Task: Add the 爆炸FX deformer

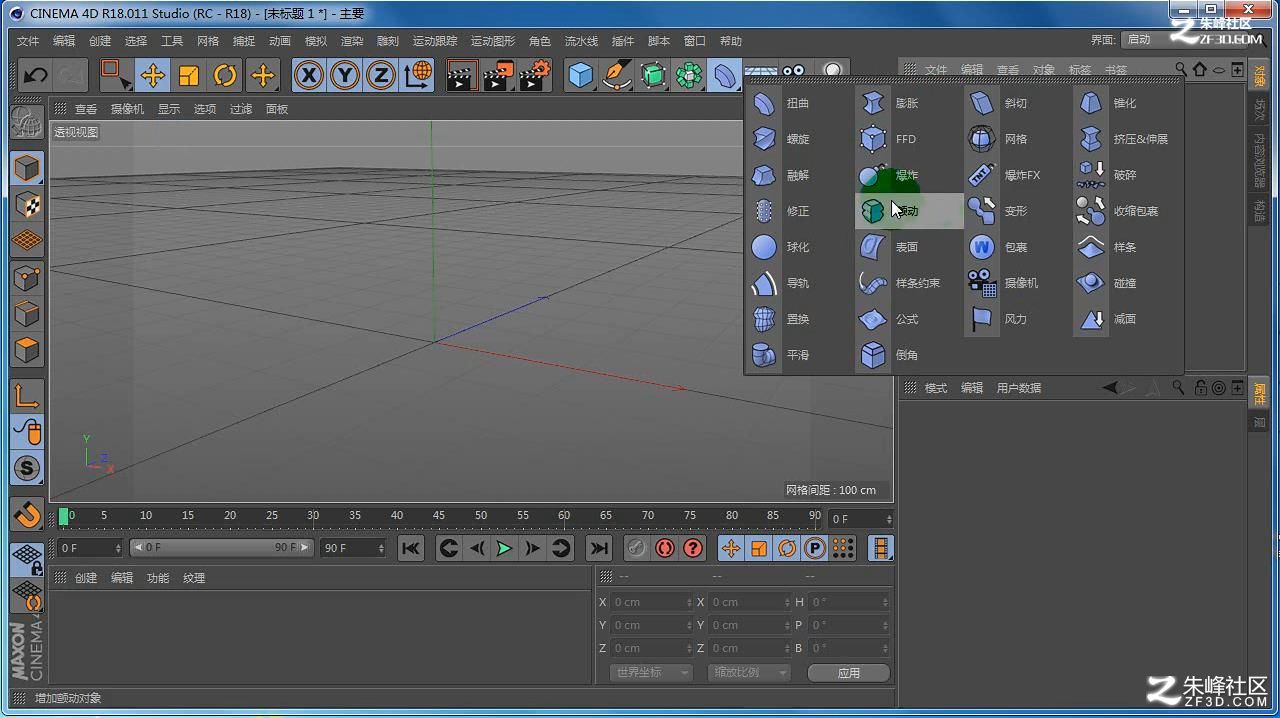Action: [x=1006, y=175]
